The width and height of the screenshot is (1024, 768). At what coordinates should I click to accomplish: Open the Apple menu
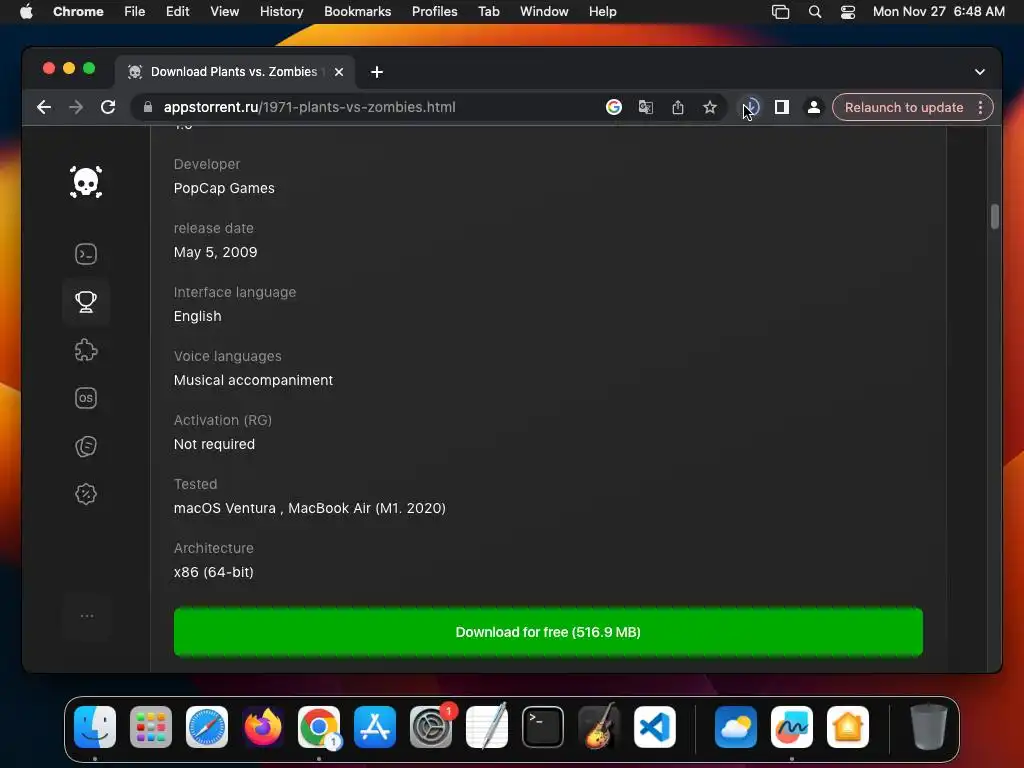pos(26,12)
